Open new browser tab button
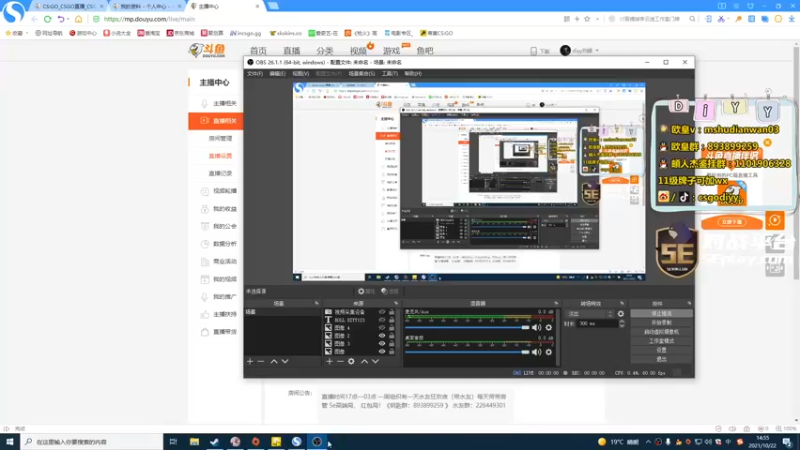Image resolution: width=800 pixels, height=450 pixels. (273, 6)
